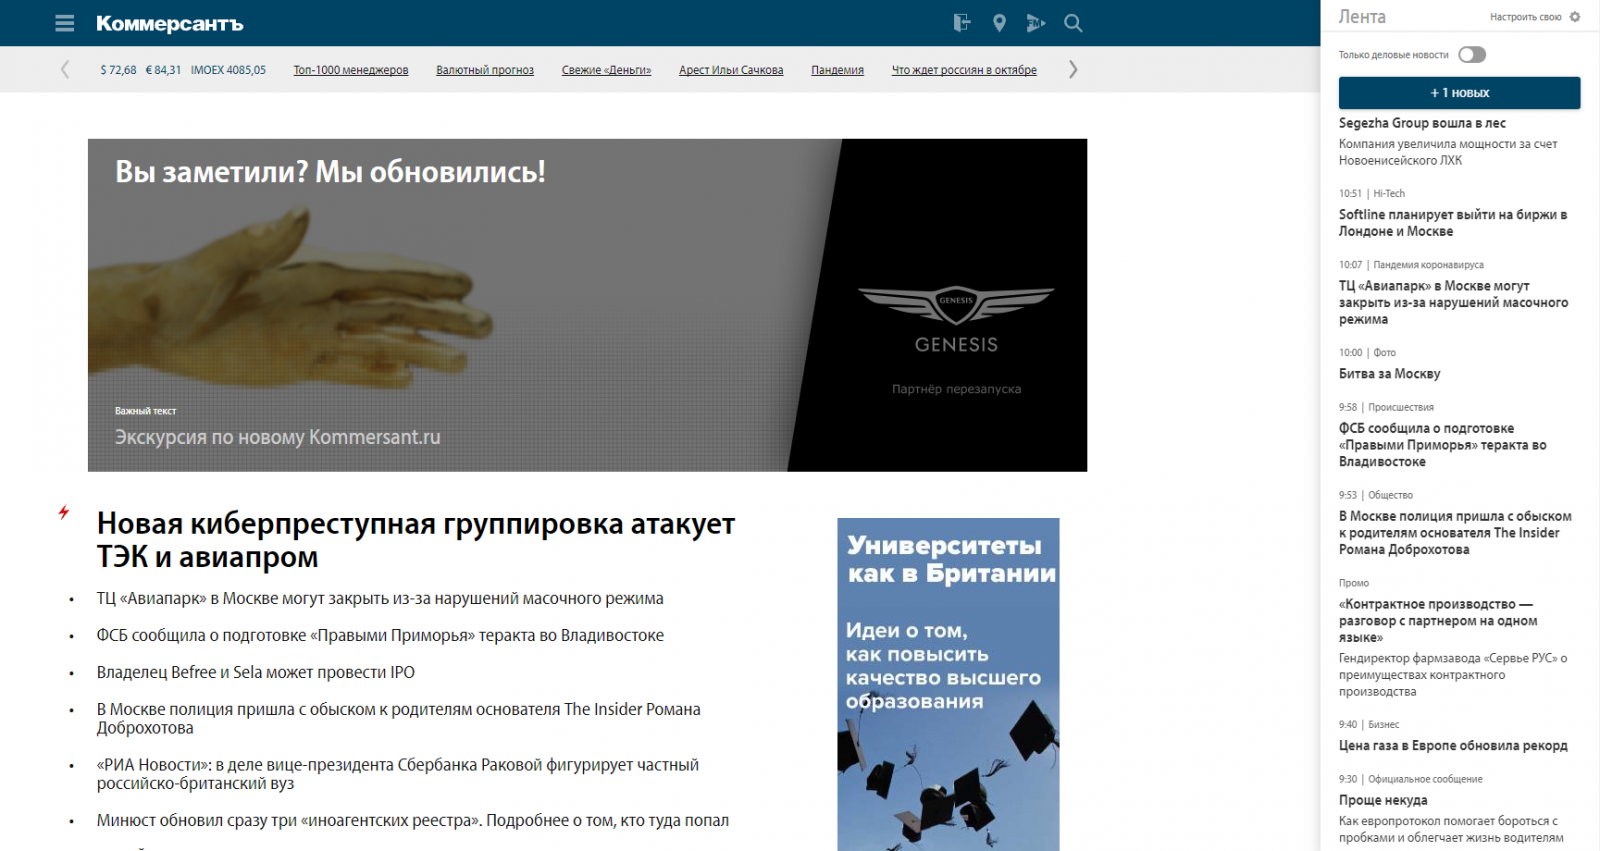The width and height of the screenshot is (1600, 851).
Task: Show previous topics with left chevron
Action: pyautogui.click(x=65, y=70)
